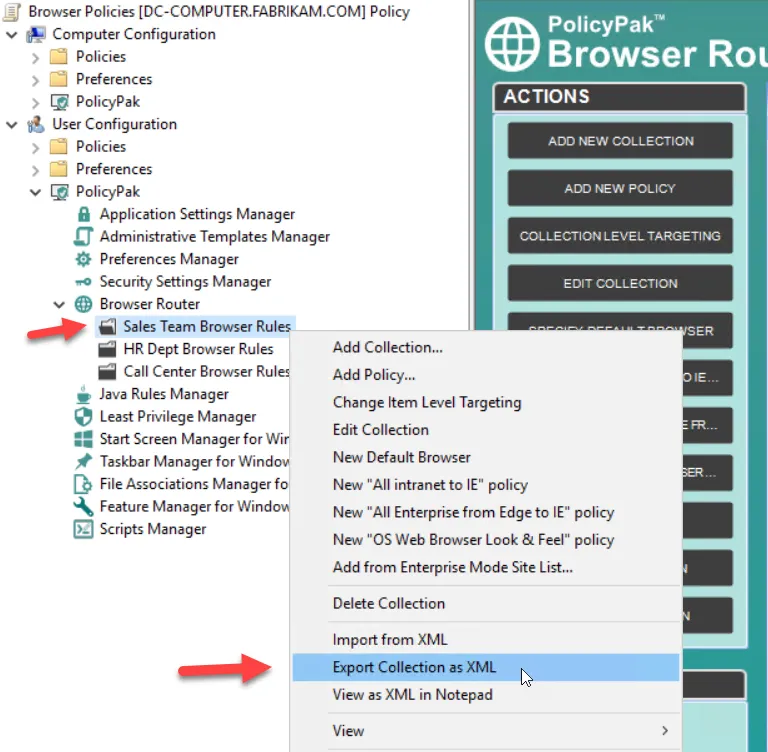Select Application Settings Manager node
The height and width of the screenshot is (752, 768).
coord(197,214)
